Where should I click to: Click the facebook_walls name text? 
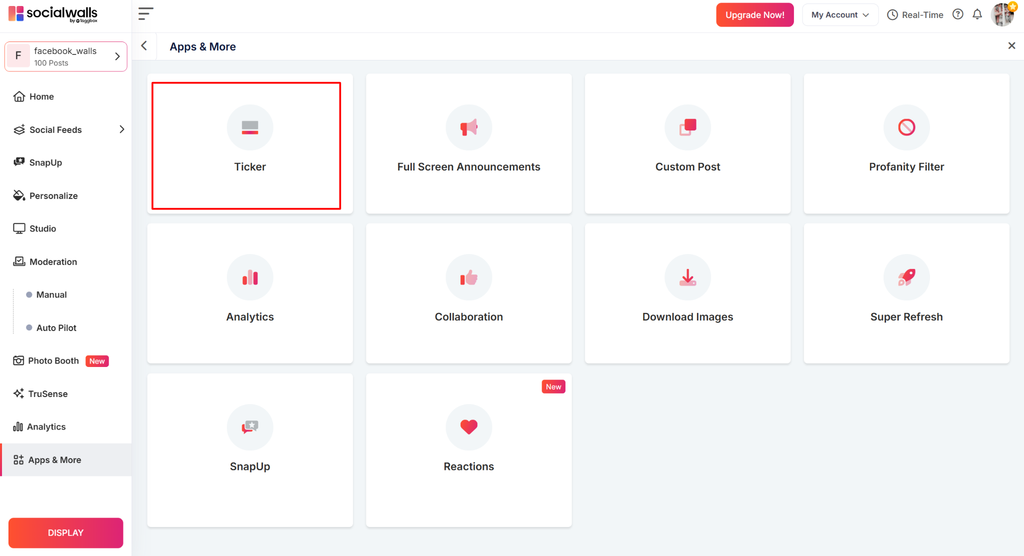tap(65, 51)
